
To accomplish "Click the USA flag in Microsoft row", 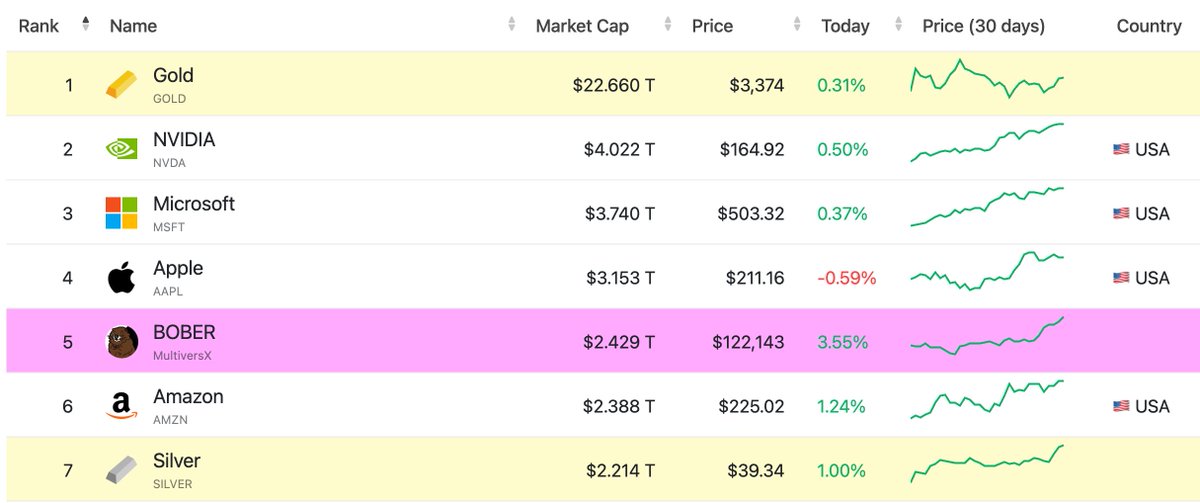I will point(1121,214).
